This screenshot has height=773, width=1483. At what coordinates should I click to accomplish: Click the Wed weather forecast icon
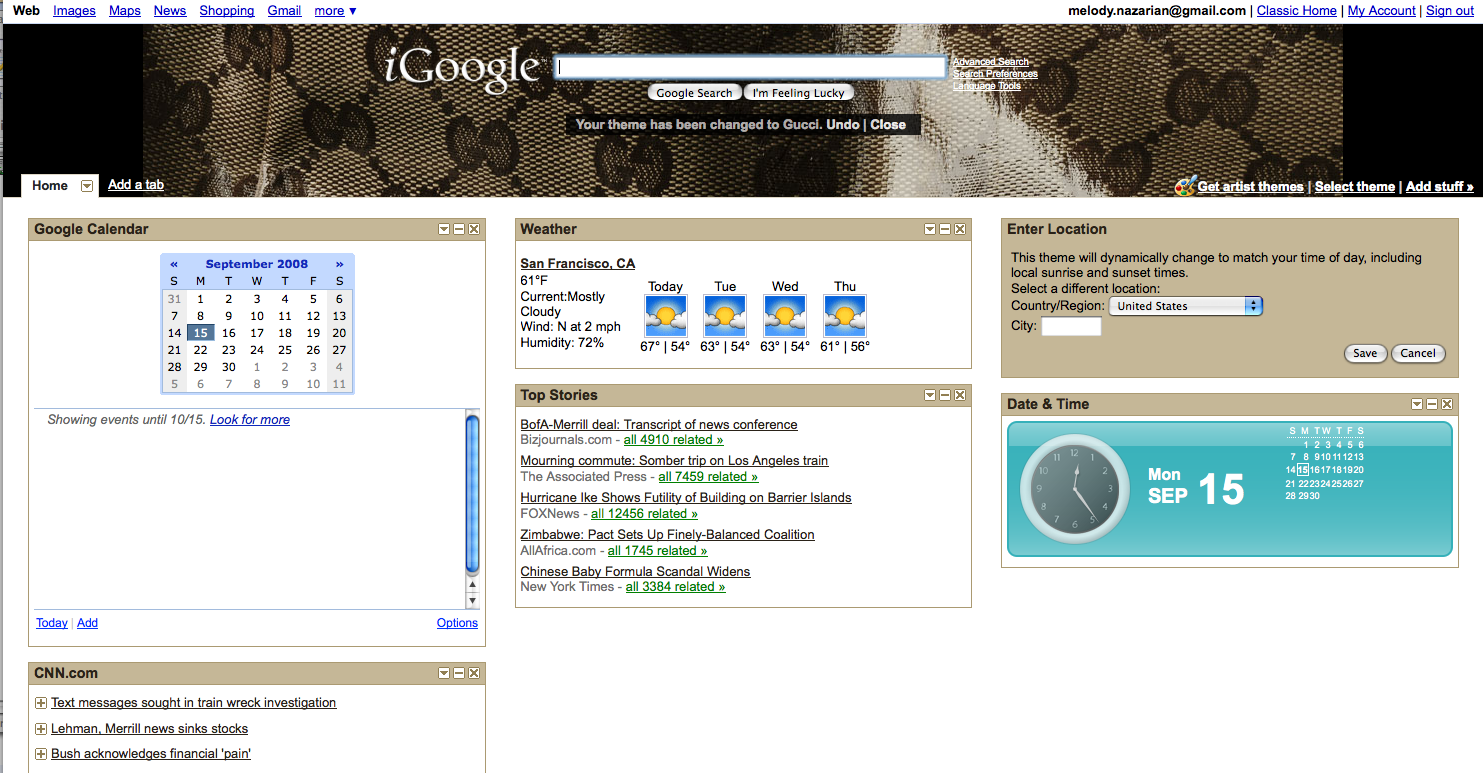[786, 316]
